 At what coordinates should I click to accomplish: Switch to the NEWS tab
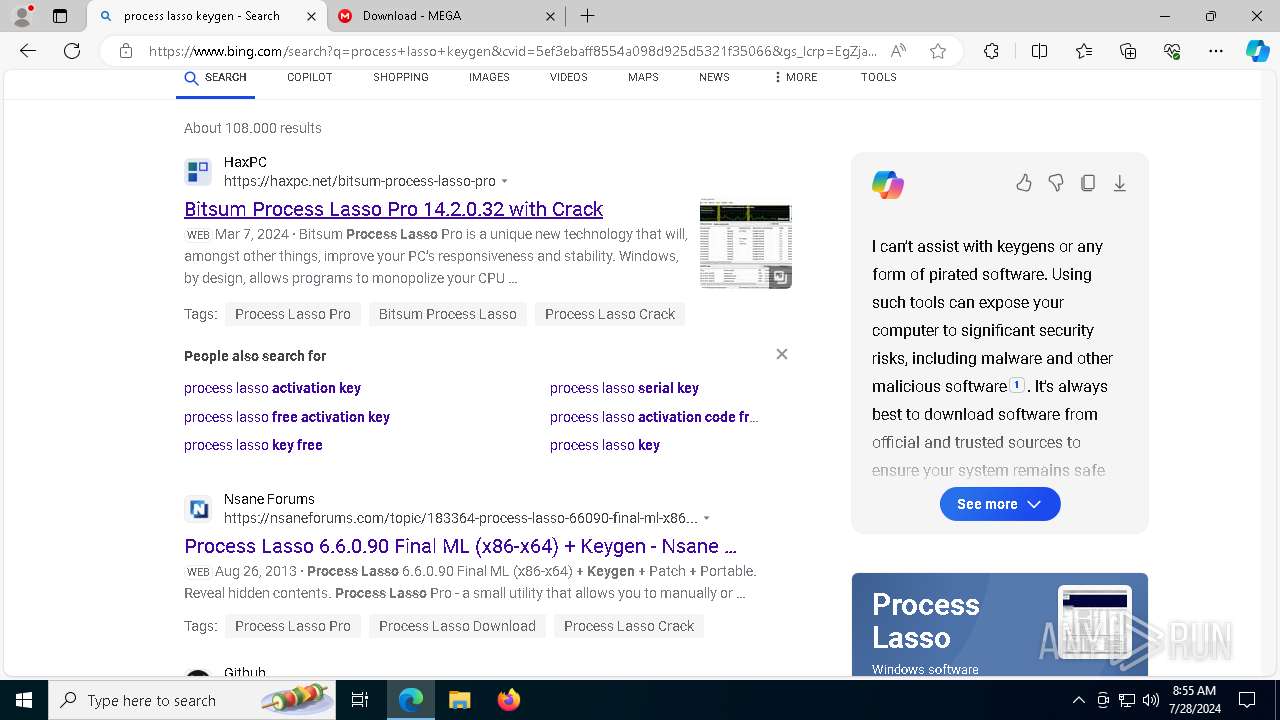[x=714, y=77]
